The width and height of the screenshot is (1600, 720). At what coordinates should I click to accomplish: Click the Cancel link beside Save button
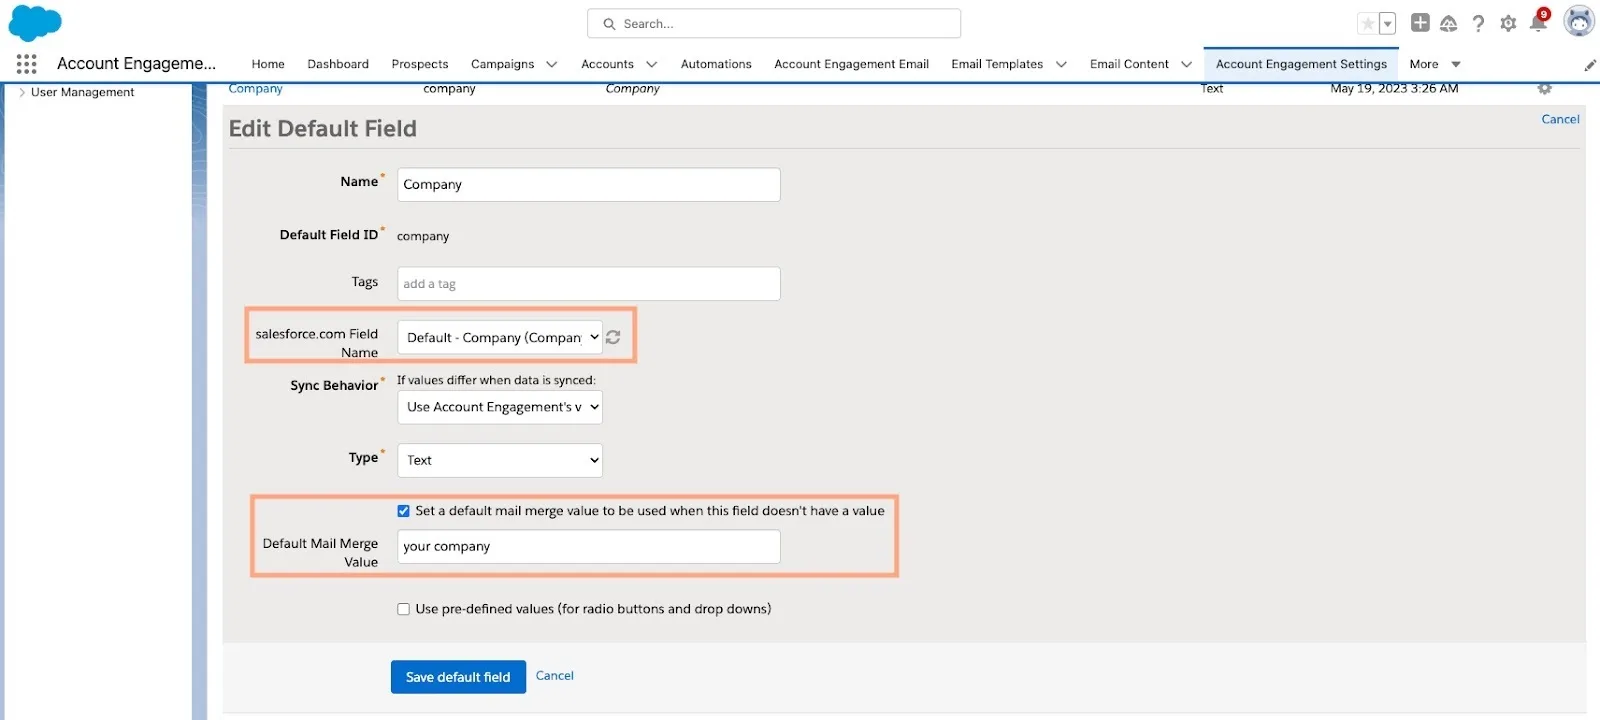(555, 676)
